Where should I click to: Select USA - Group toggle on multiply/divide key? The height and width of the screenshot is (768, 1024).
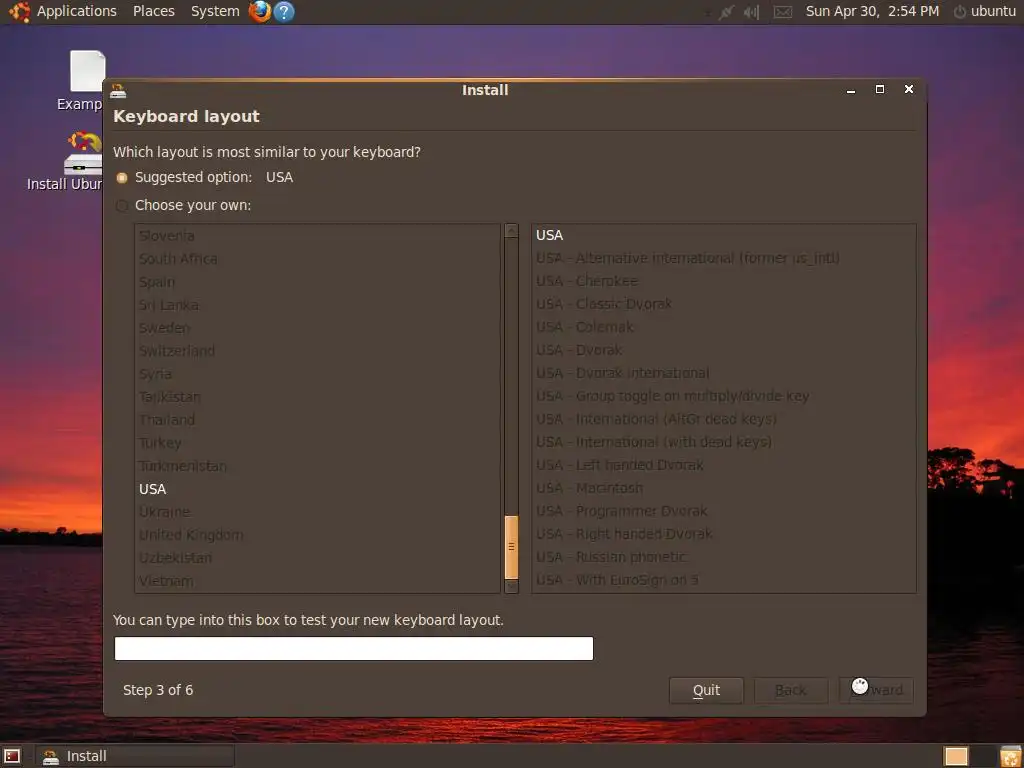(724, 396)
